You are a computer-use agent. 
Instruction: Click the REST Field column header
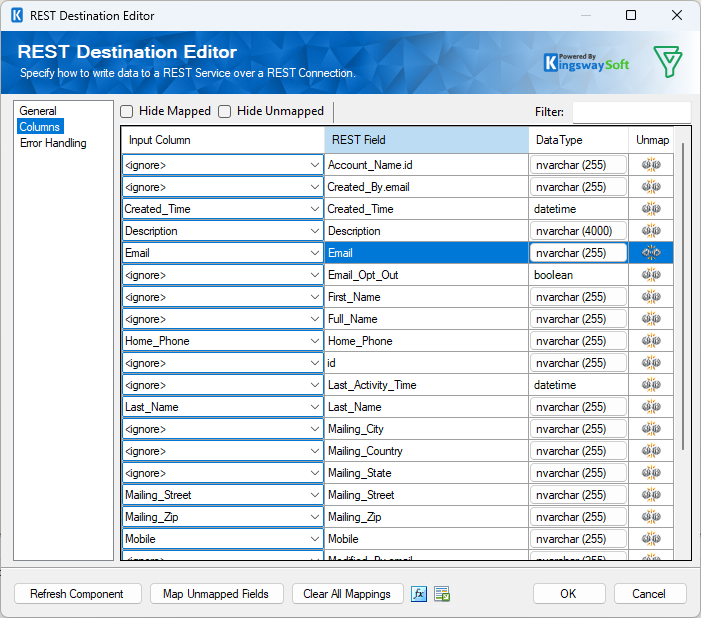coord(427,140)
